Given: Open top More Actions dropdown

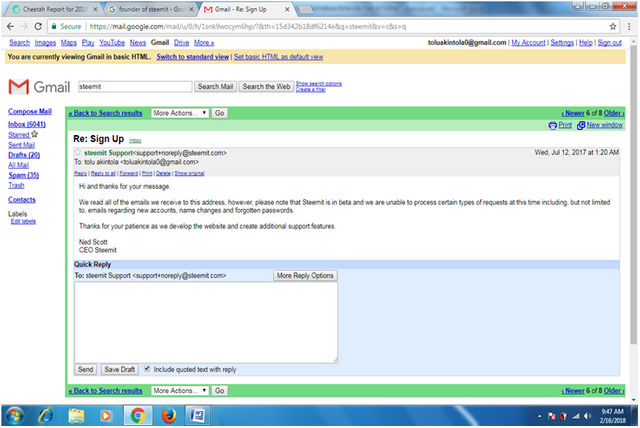Looking at the screenshot, I should point(180,113).
